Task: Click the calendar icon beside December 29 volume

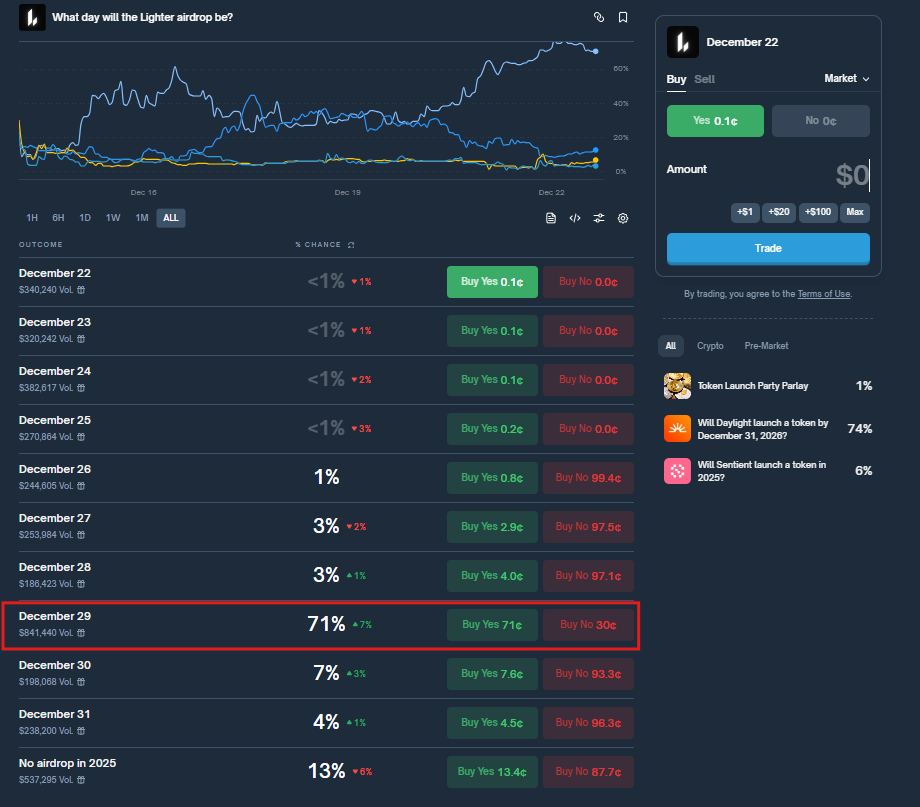Action: (x=83, y=633)
